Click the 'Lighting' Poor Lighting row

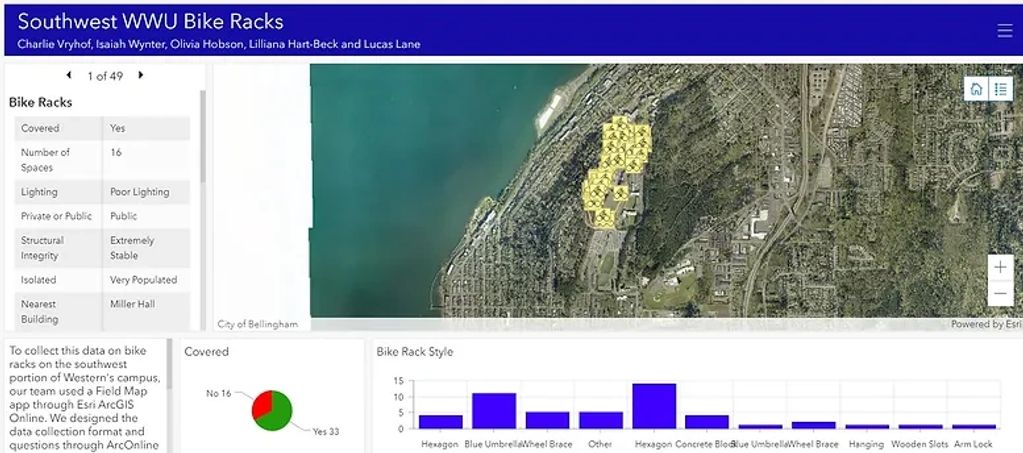click(102, 192)
